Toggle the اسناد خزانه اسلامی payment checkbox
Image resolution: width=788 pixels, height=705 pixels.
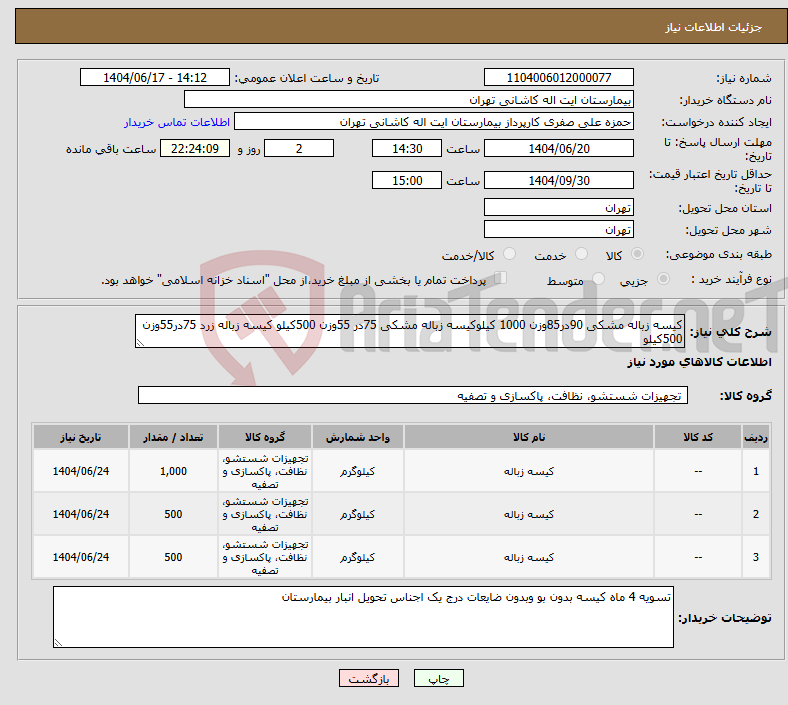pos(501,279)
